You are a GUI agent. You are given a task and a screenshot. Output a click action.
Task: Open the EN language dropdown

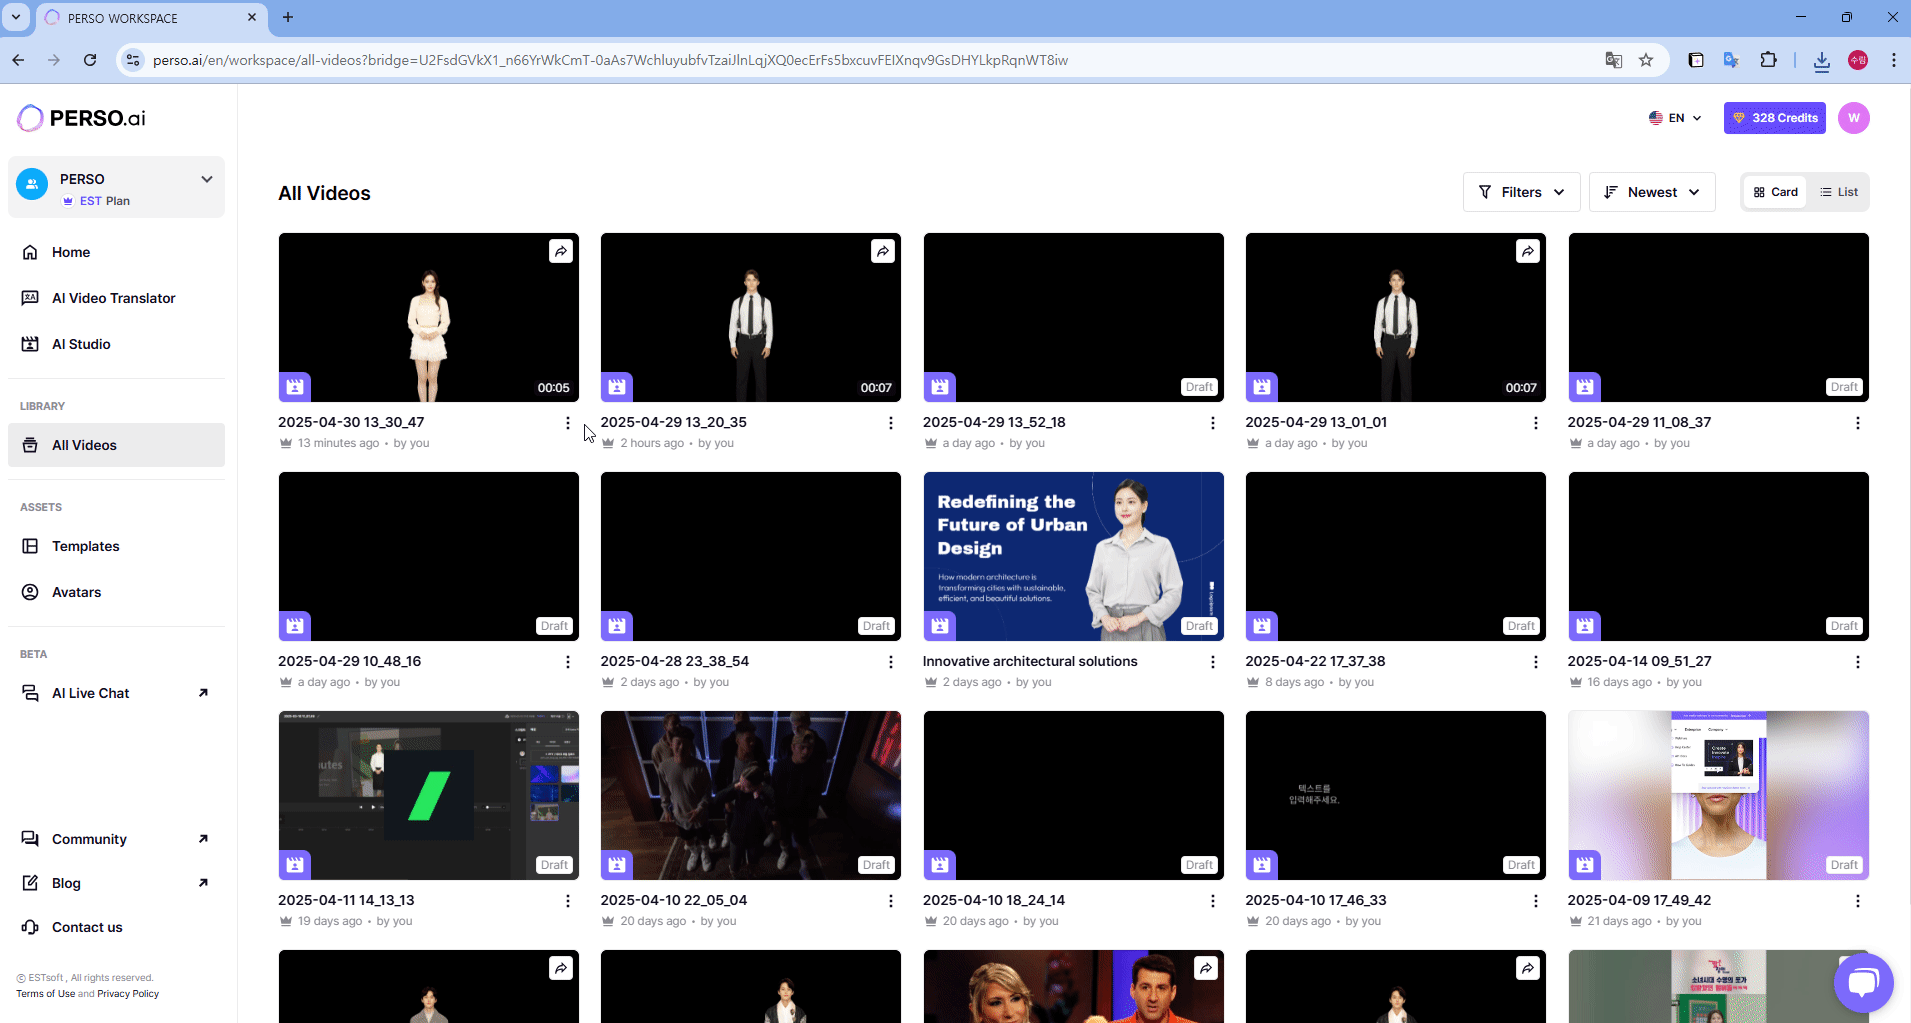pos(1675,118)
